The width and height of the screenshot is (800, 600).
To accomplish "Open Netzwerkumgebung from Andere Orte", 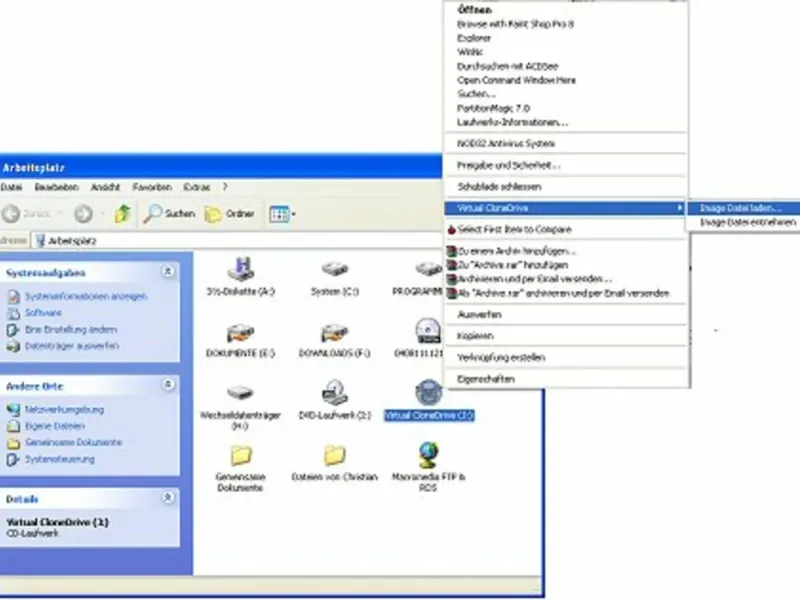I will click(x=64, y=409).
